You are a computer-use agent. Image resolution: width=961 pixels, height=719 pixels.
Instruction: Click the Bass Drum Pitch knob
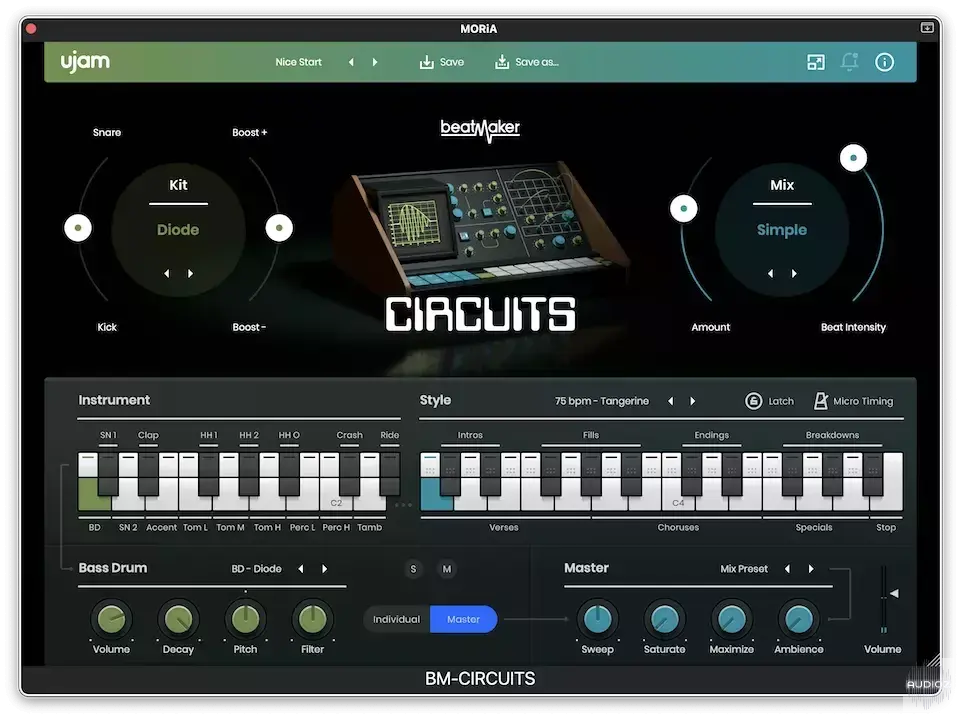[245, 619]
